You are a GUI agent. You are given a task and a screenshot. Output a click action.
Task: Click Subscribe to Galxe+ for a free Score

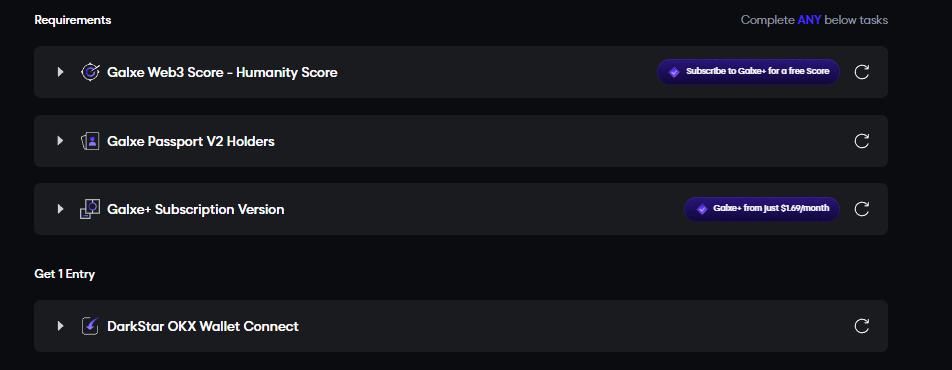pos(748,72)
